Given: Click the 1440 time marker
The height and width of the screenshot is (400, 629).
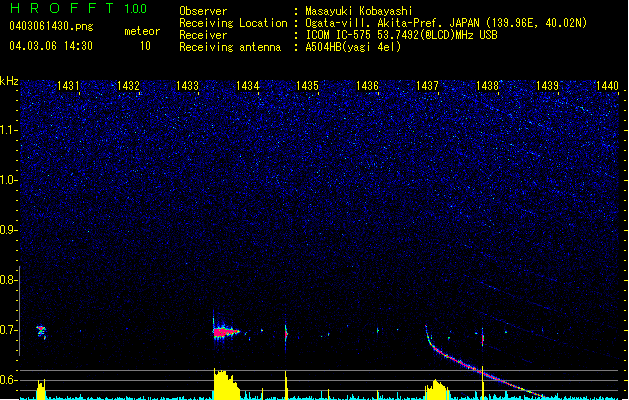Looking at the screenshot, I should click(x=607, y=86).
